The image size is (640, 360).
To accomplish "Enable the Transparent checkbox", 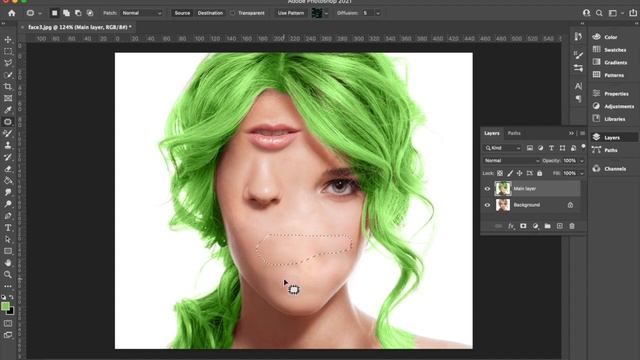I will [x=232, y=13].
